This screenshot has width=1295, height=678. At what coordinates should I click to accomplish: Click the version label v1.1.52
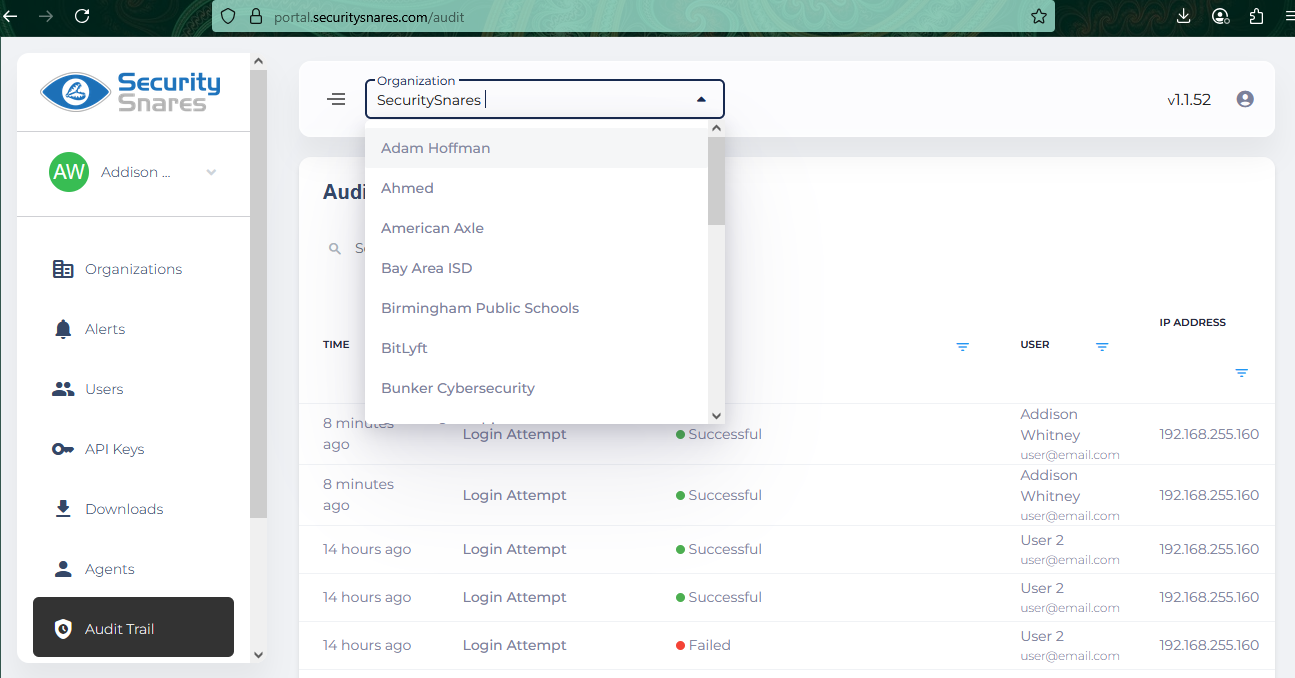pyautogui.click(x=1189, y=100)
